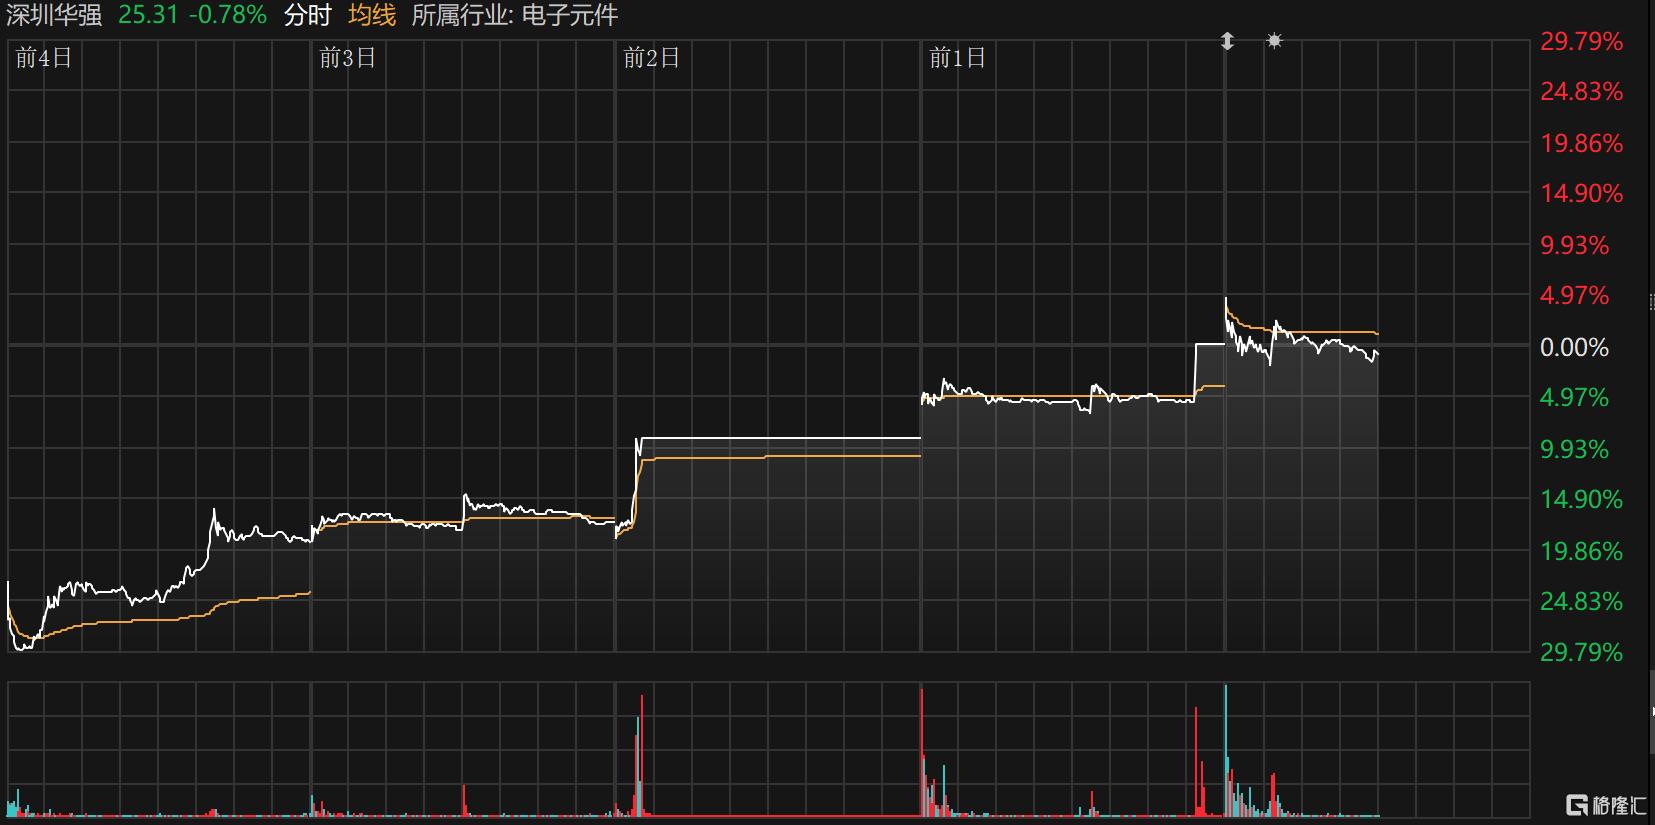Click the red 4.97% axis label
The width and height of the screenshot is (1655, 825).
(x=1575, y=296)
